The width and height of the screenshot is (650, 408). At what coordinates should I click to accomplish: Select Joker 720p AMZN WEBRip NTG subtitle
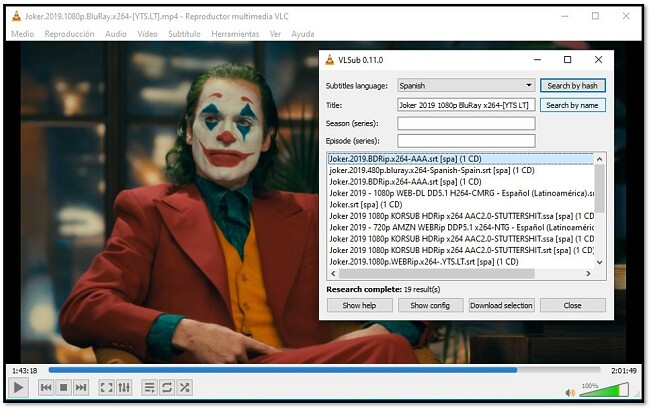(461, 228)
